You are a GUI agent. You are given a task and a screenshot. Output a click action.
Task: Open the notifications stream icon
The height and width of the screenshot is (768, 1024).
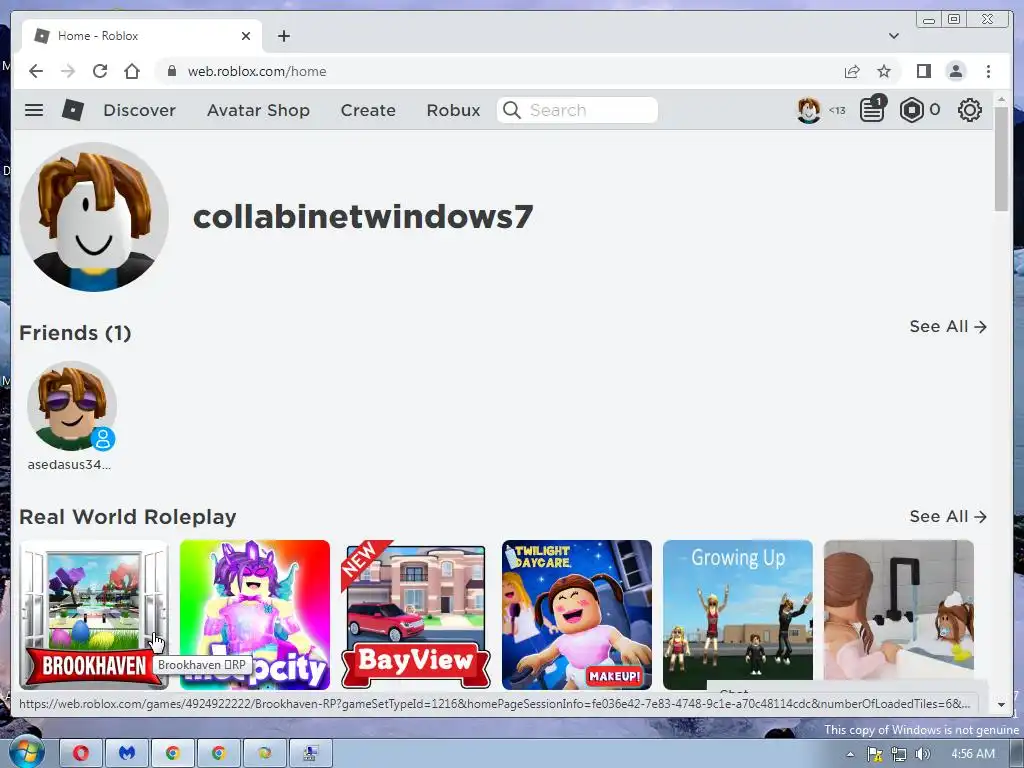pos(872,110)
